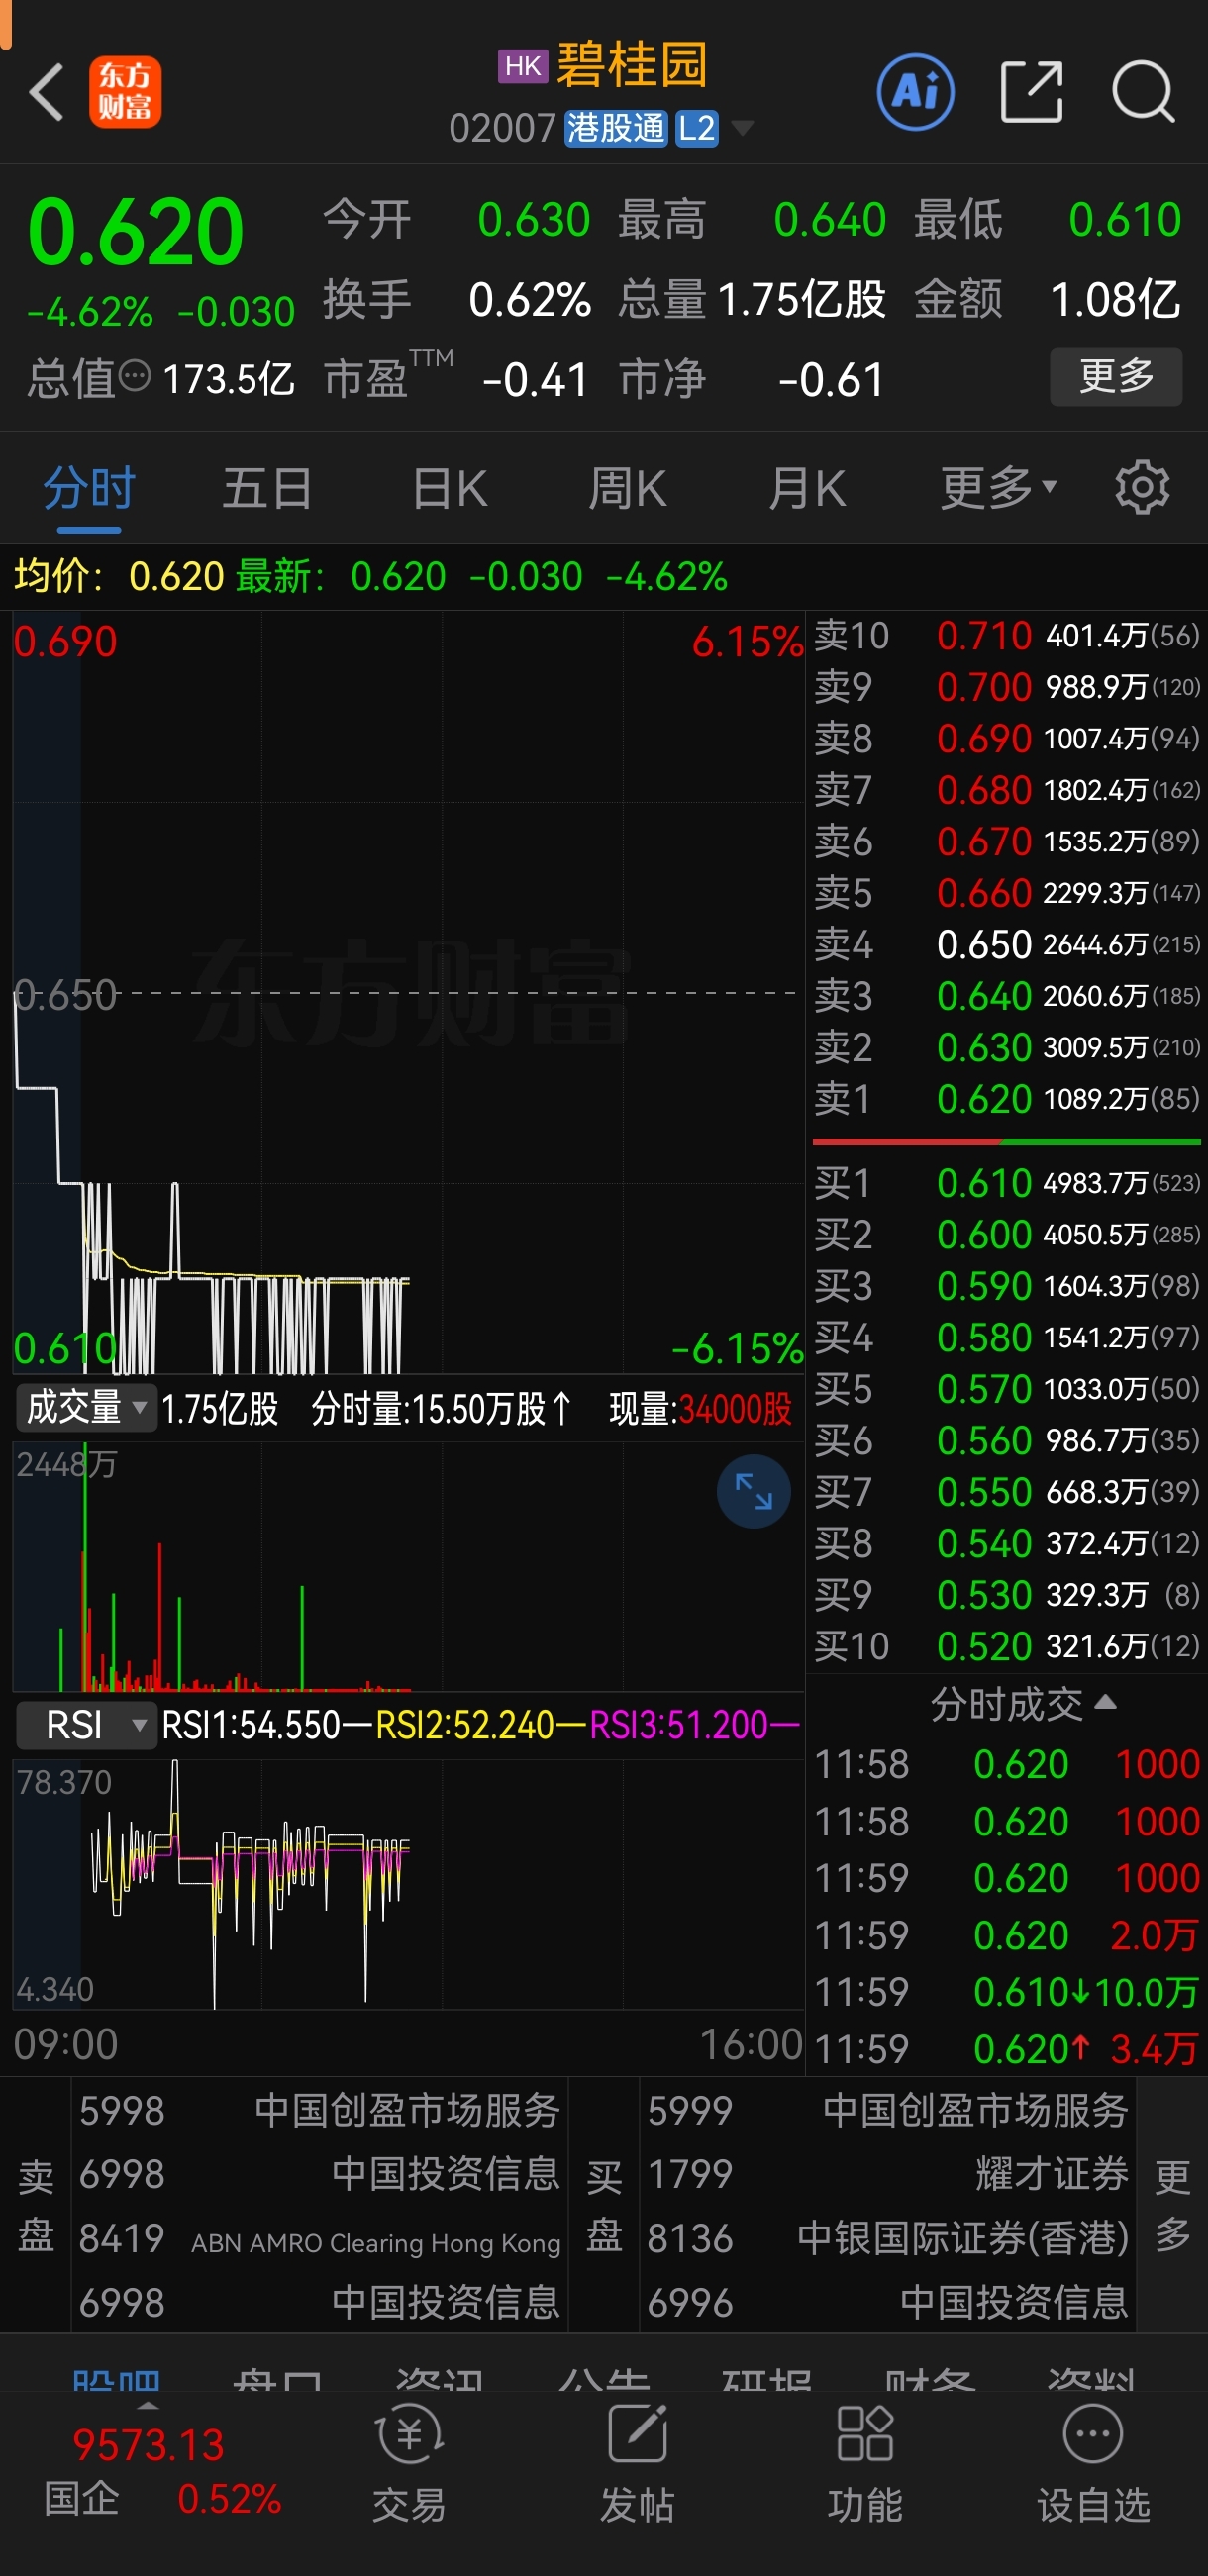Tap buy broker 6996 中国投资信息
This screenshot has width=1208, height=2576.
coord(887,2302)
